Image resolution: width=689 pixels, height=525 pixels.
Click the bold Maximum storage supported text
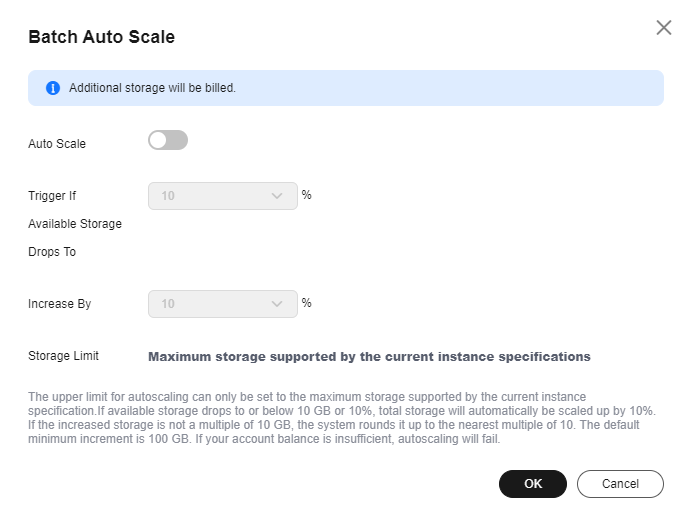coord(369,357)
